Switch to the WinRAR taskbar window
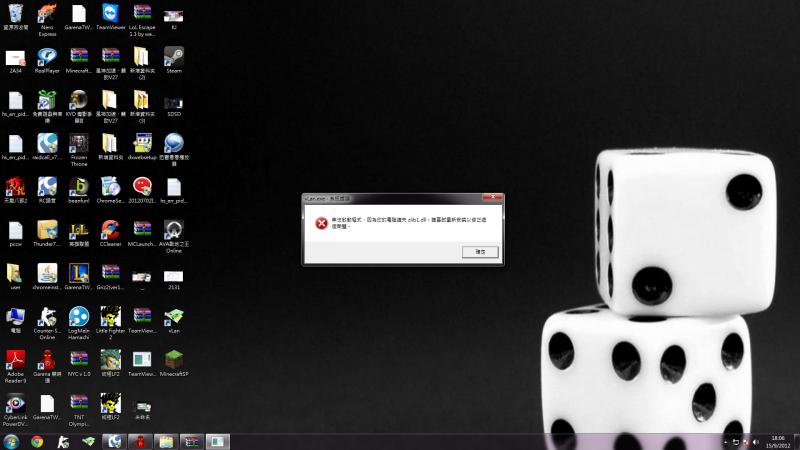The height and width of the screenshot is (450, 800). pyautogui.click(x=192, y=442)
